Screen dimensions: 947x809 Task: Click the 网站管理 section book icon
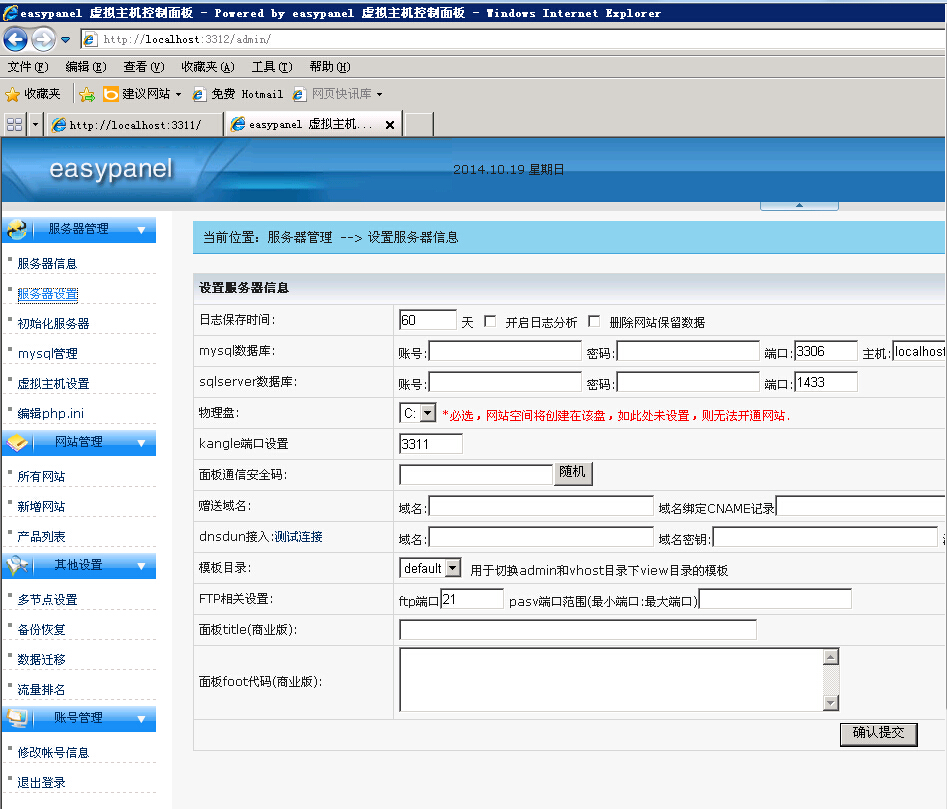(17, 443)
